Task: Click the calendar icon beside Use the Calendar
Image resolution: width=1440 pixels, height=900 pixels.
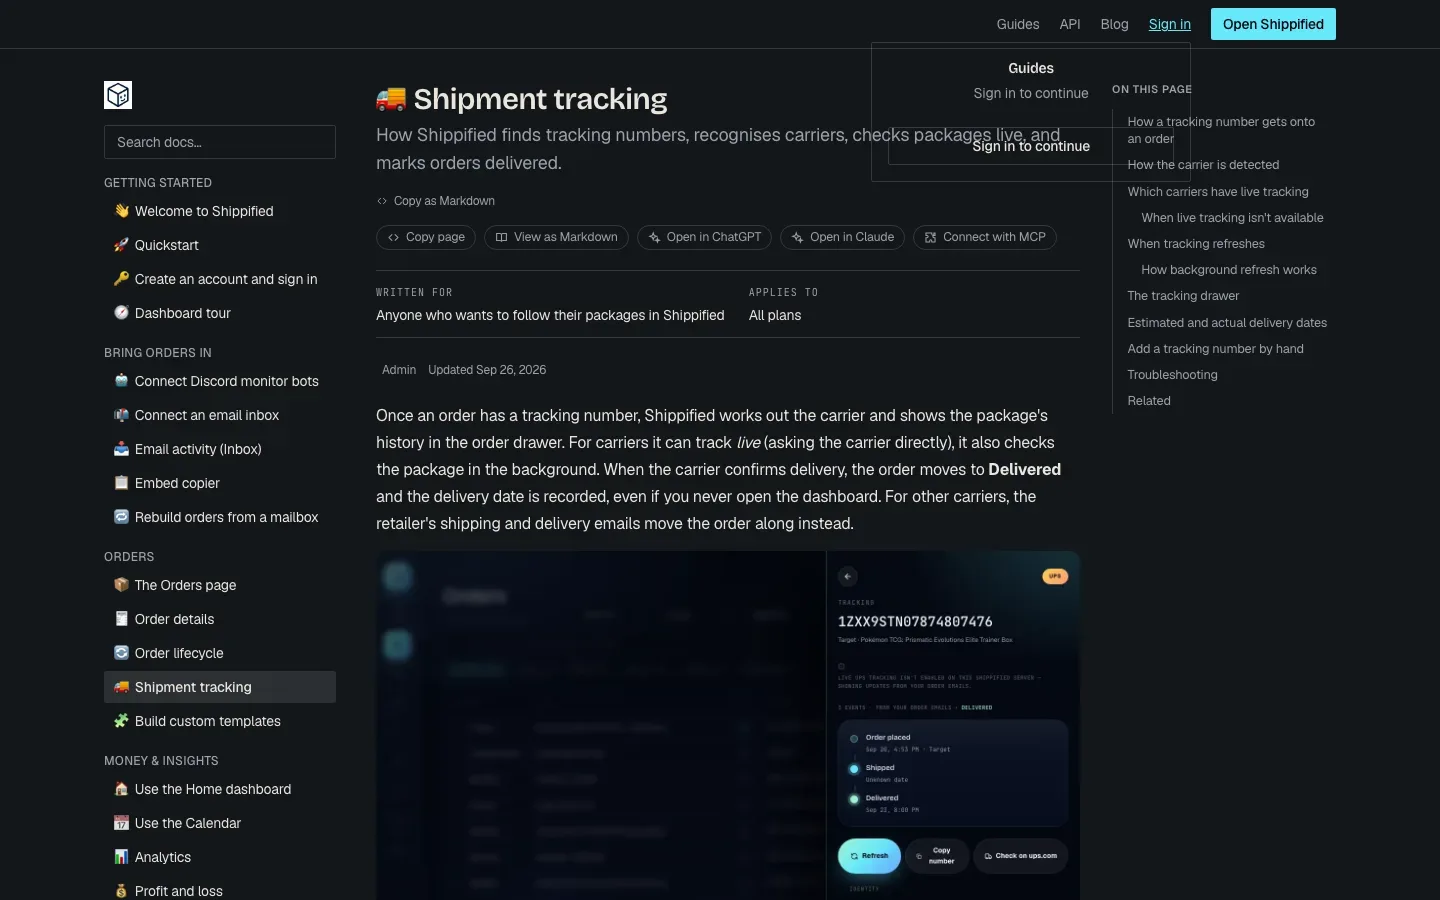Action: (122, 823)
